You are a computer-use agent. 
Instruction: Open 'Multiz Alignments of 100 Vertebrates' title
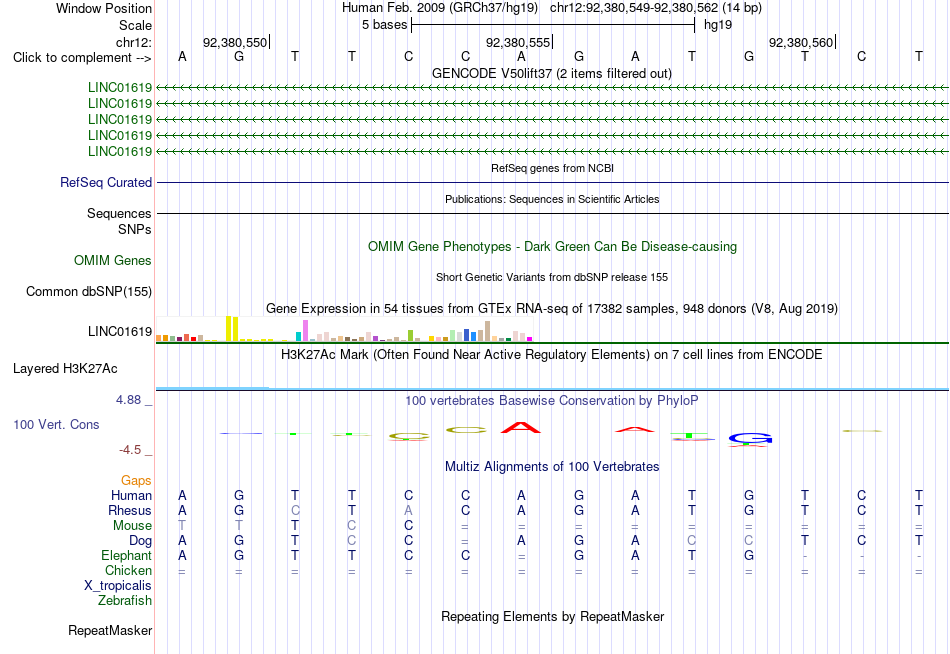[x=552, y=467]
